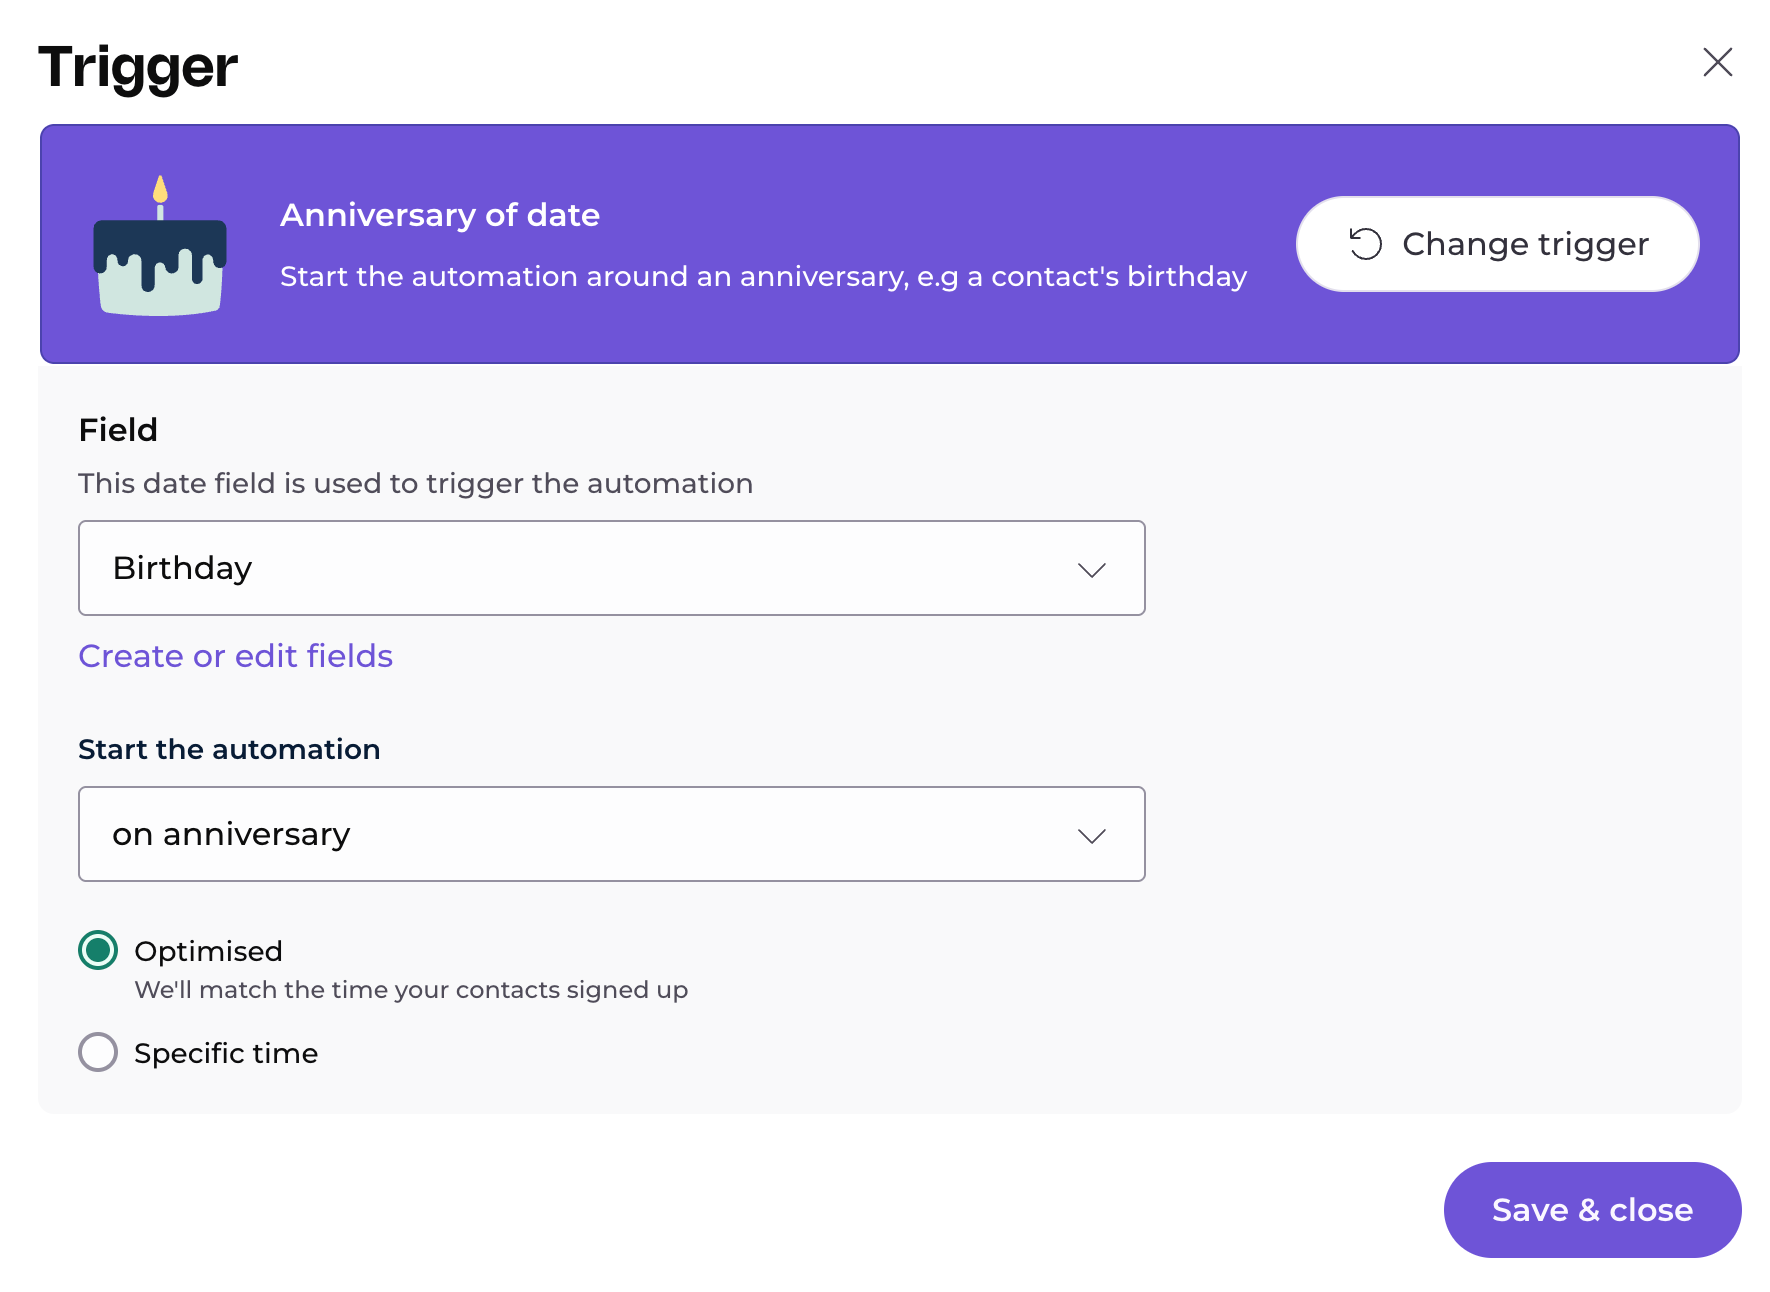Click the "Anniversary of date" trigger heading
The width and height of the screenshot is (1770, 1292).
tap(440, 215)
